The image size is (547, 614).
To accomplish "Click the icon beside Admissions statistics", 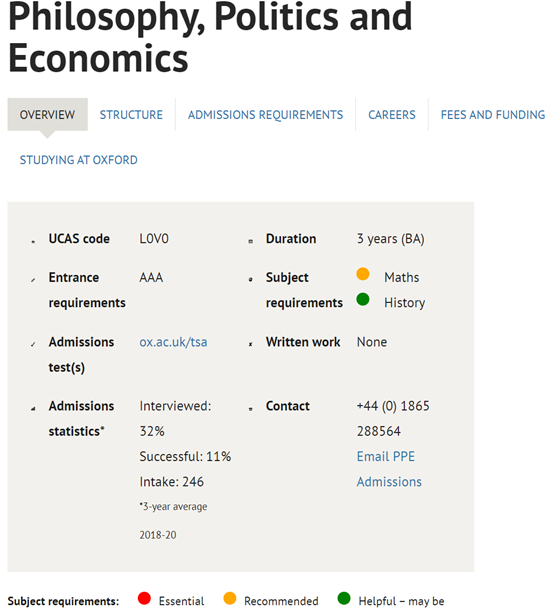I will [x=33, y=409].
